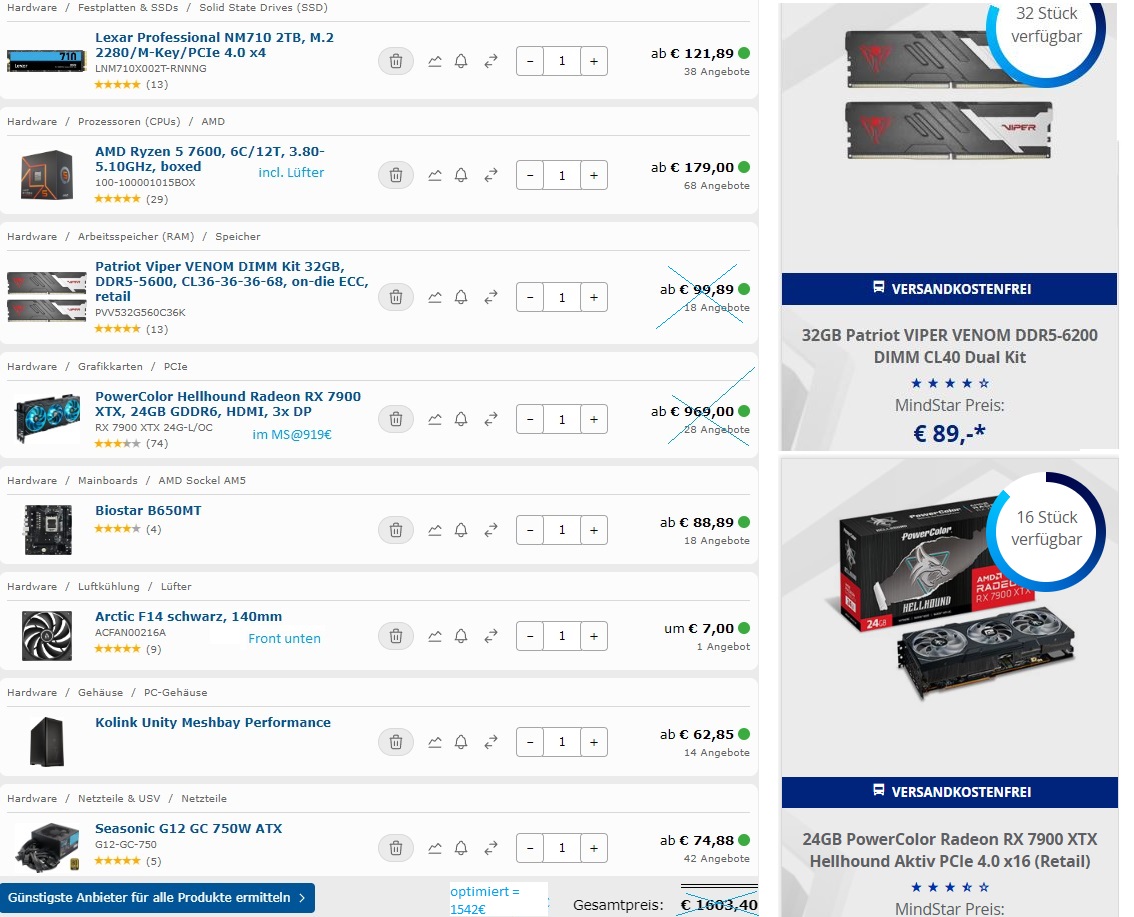Click quantity field for Biostar B650MT
The width and height of the screenshot is (1134, 917).
tap(562, 530)
